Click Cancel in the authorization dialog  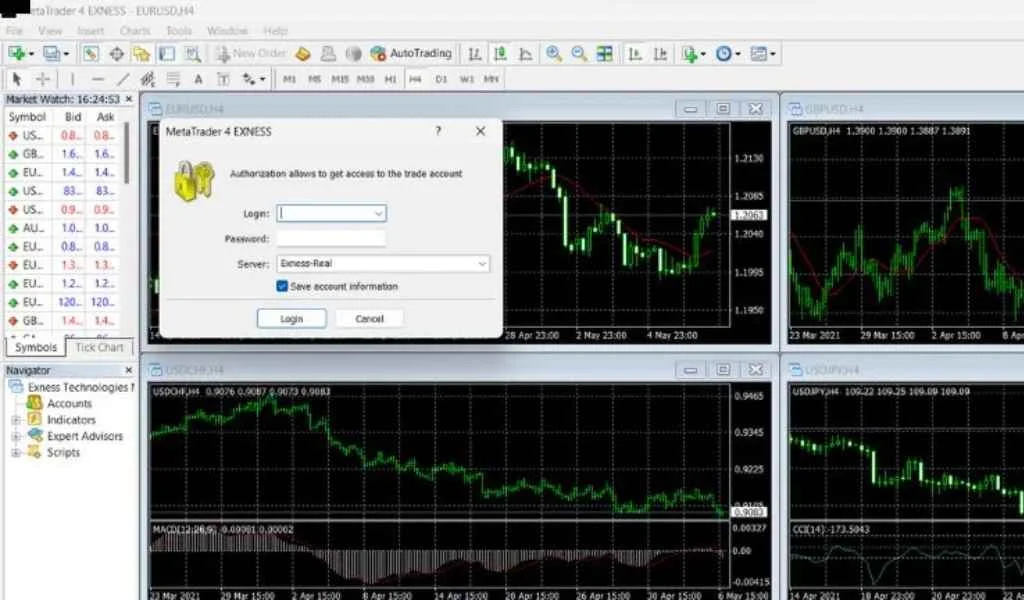369,319
